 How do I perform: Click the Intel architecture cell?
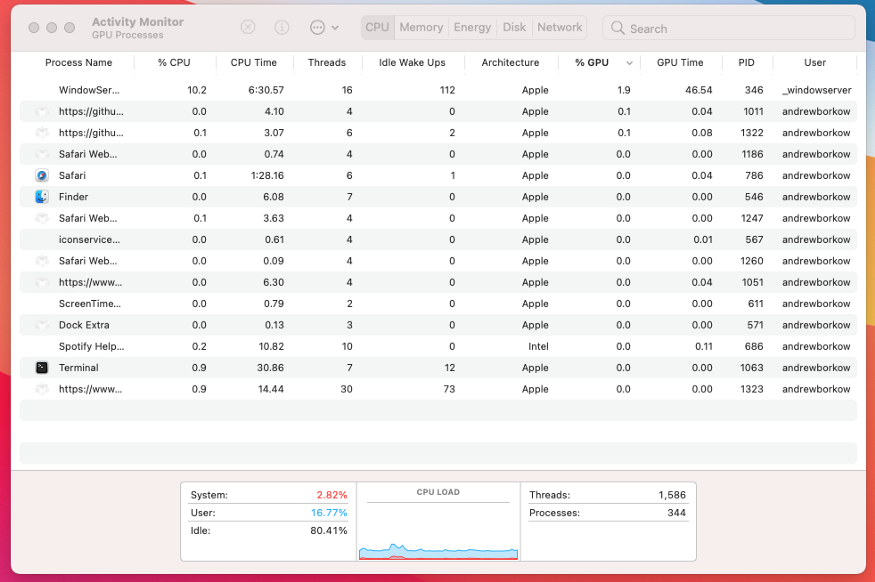(x=539, y=346)
